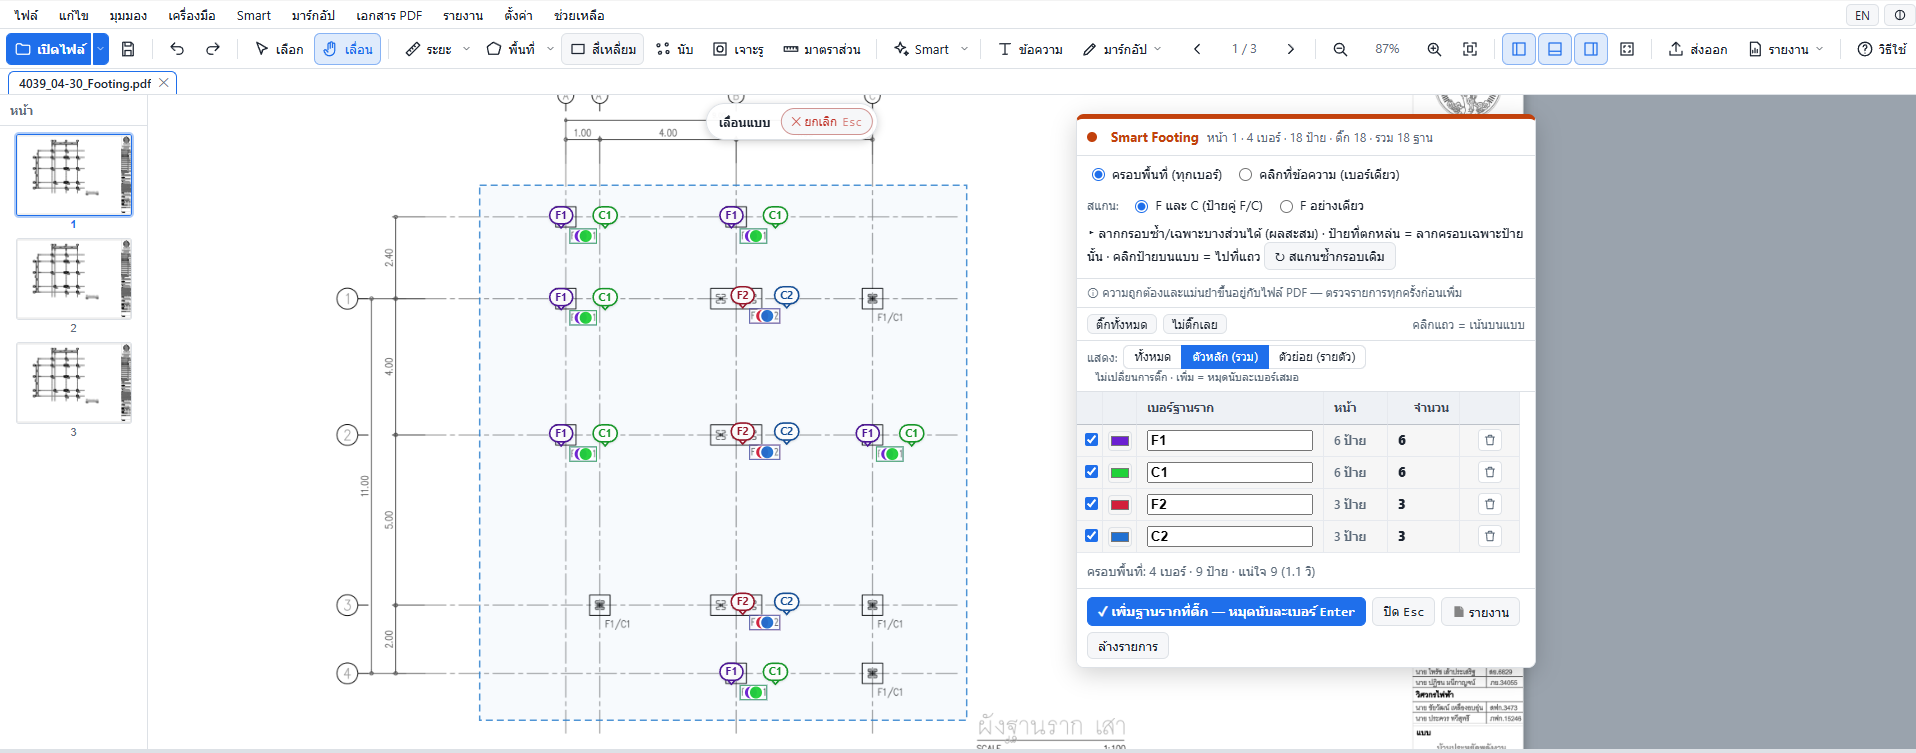Select the ข้อความ text tool
The width and height of the screenshot is (1916, 753).
[x=1030, y=49]
